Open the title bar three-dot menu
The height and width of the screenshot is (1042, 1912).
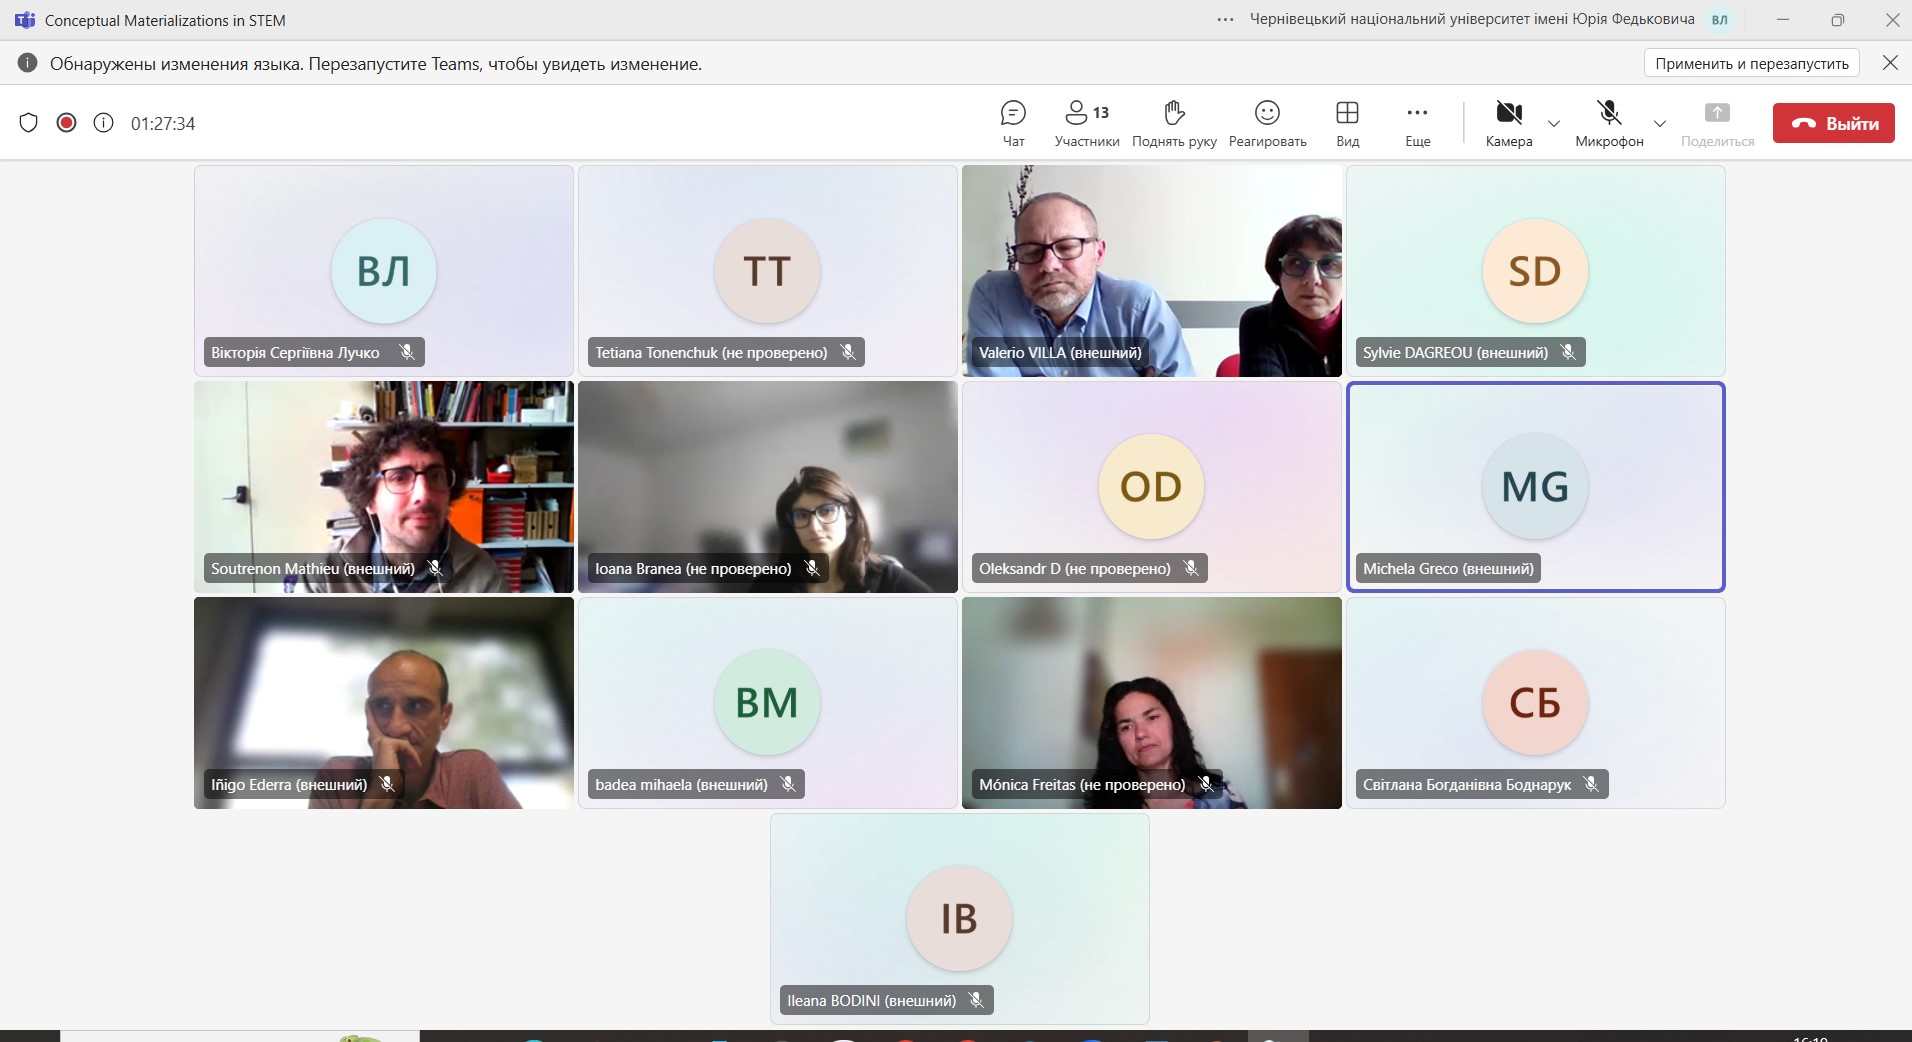pos(1225,20)
